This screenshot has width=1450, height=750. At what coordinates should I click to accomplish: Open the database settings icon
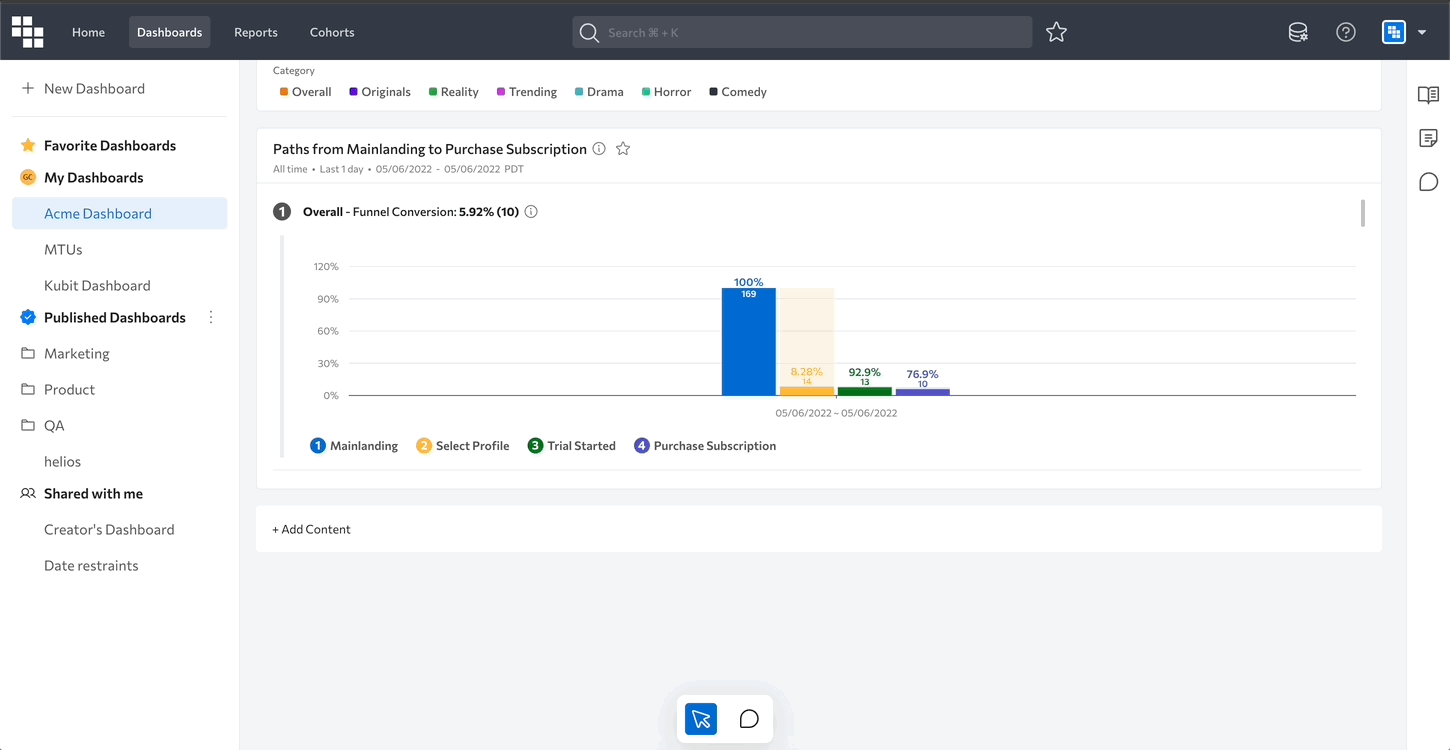pos(1298,32)
